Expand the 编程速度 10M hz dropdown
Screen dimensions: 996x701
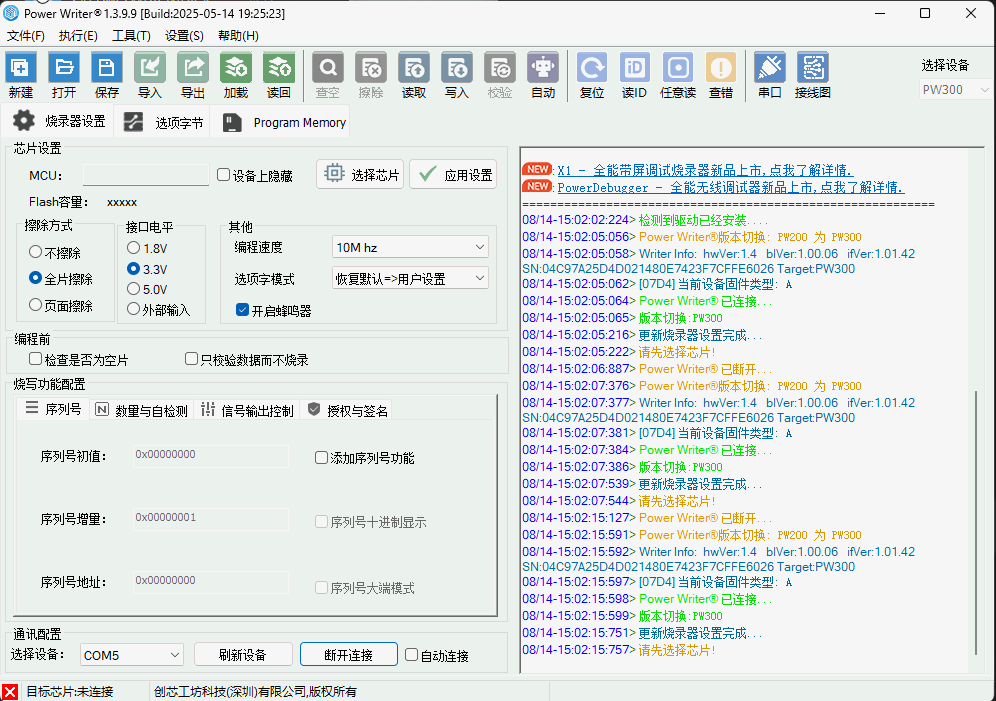click(410, 247)
